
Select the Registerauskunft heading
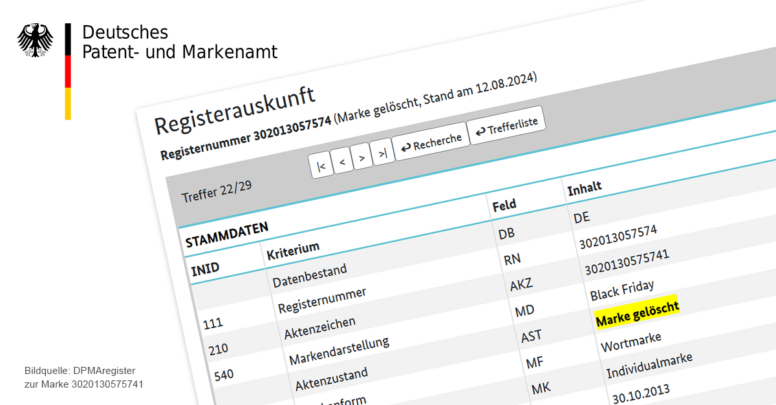pos(235,111)
